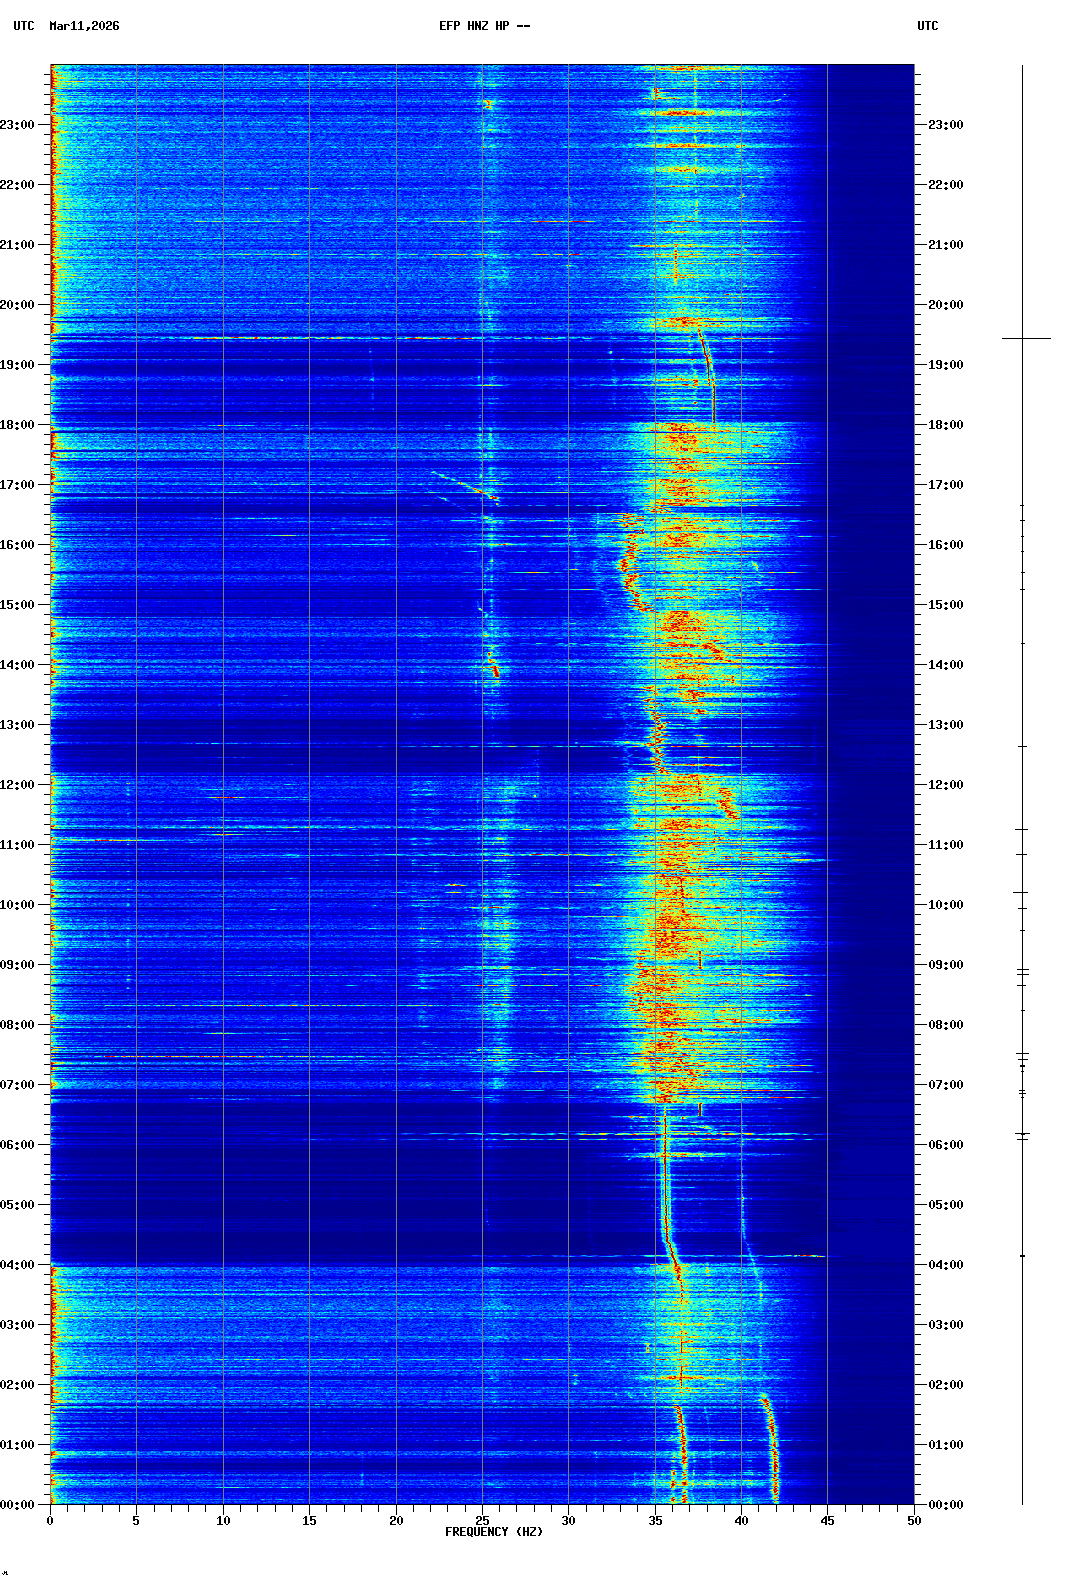Click the UTC label at top right
1066x1584 pixels.
pos(927,26)
